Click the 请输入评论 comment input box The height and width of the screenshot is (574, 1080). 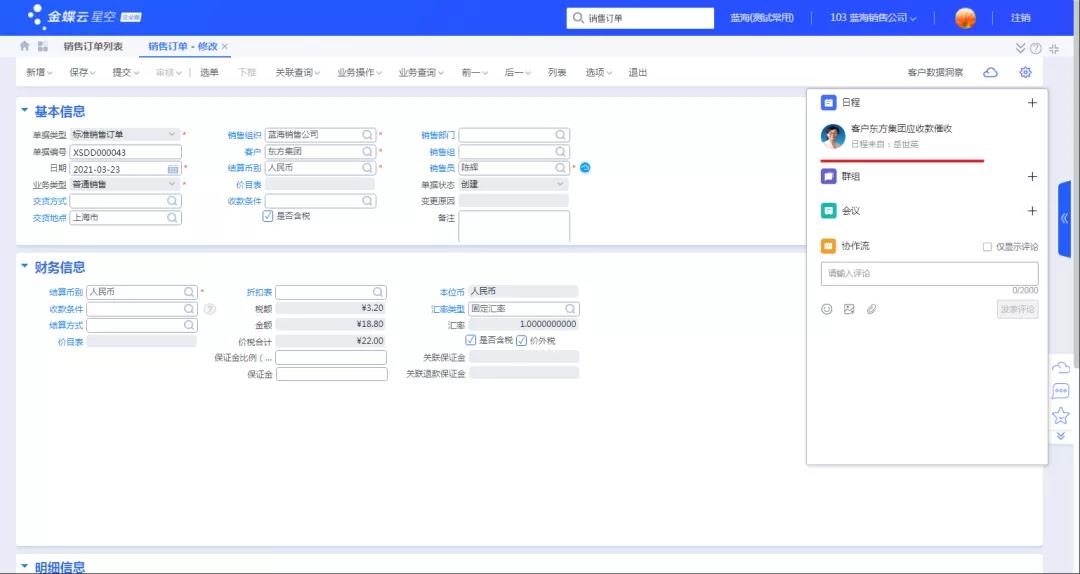(x=929, y=273)
